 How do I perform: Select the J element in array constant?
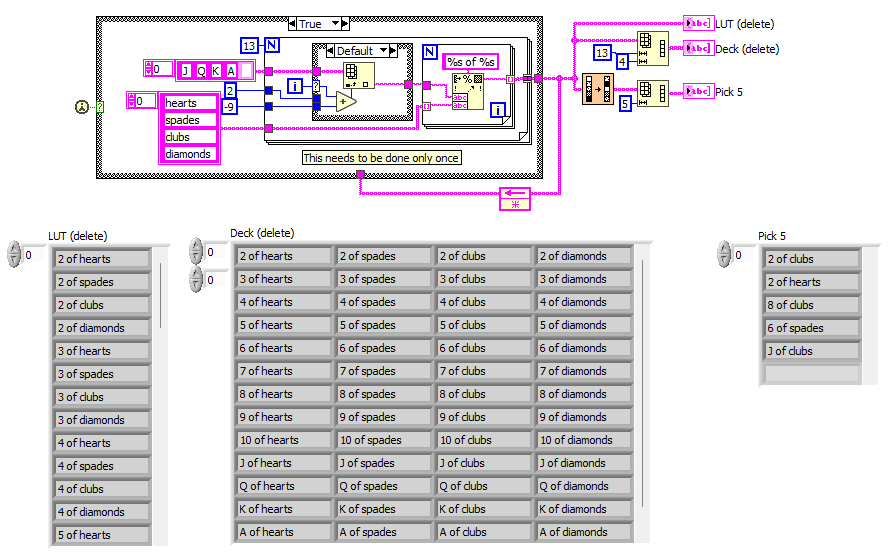point(185,71)
